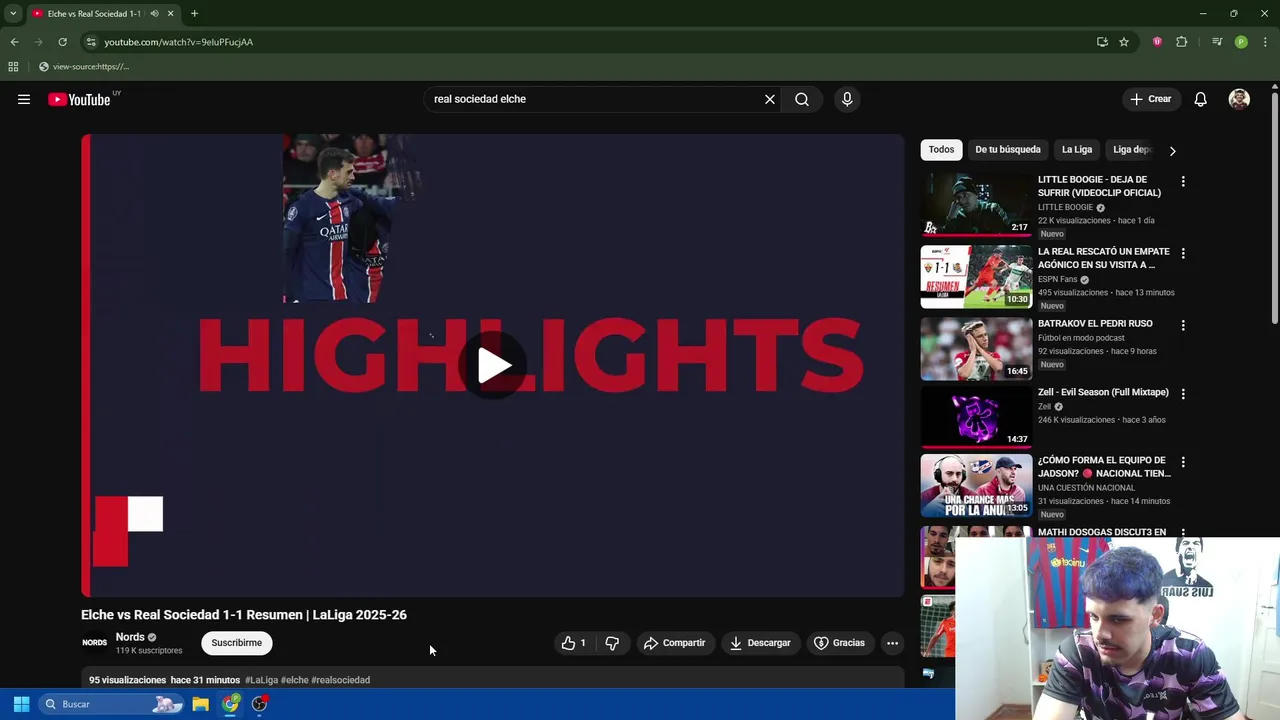Mute the tab using the speaker icon

tap(154, 14)
